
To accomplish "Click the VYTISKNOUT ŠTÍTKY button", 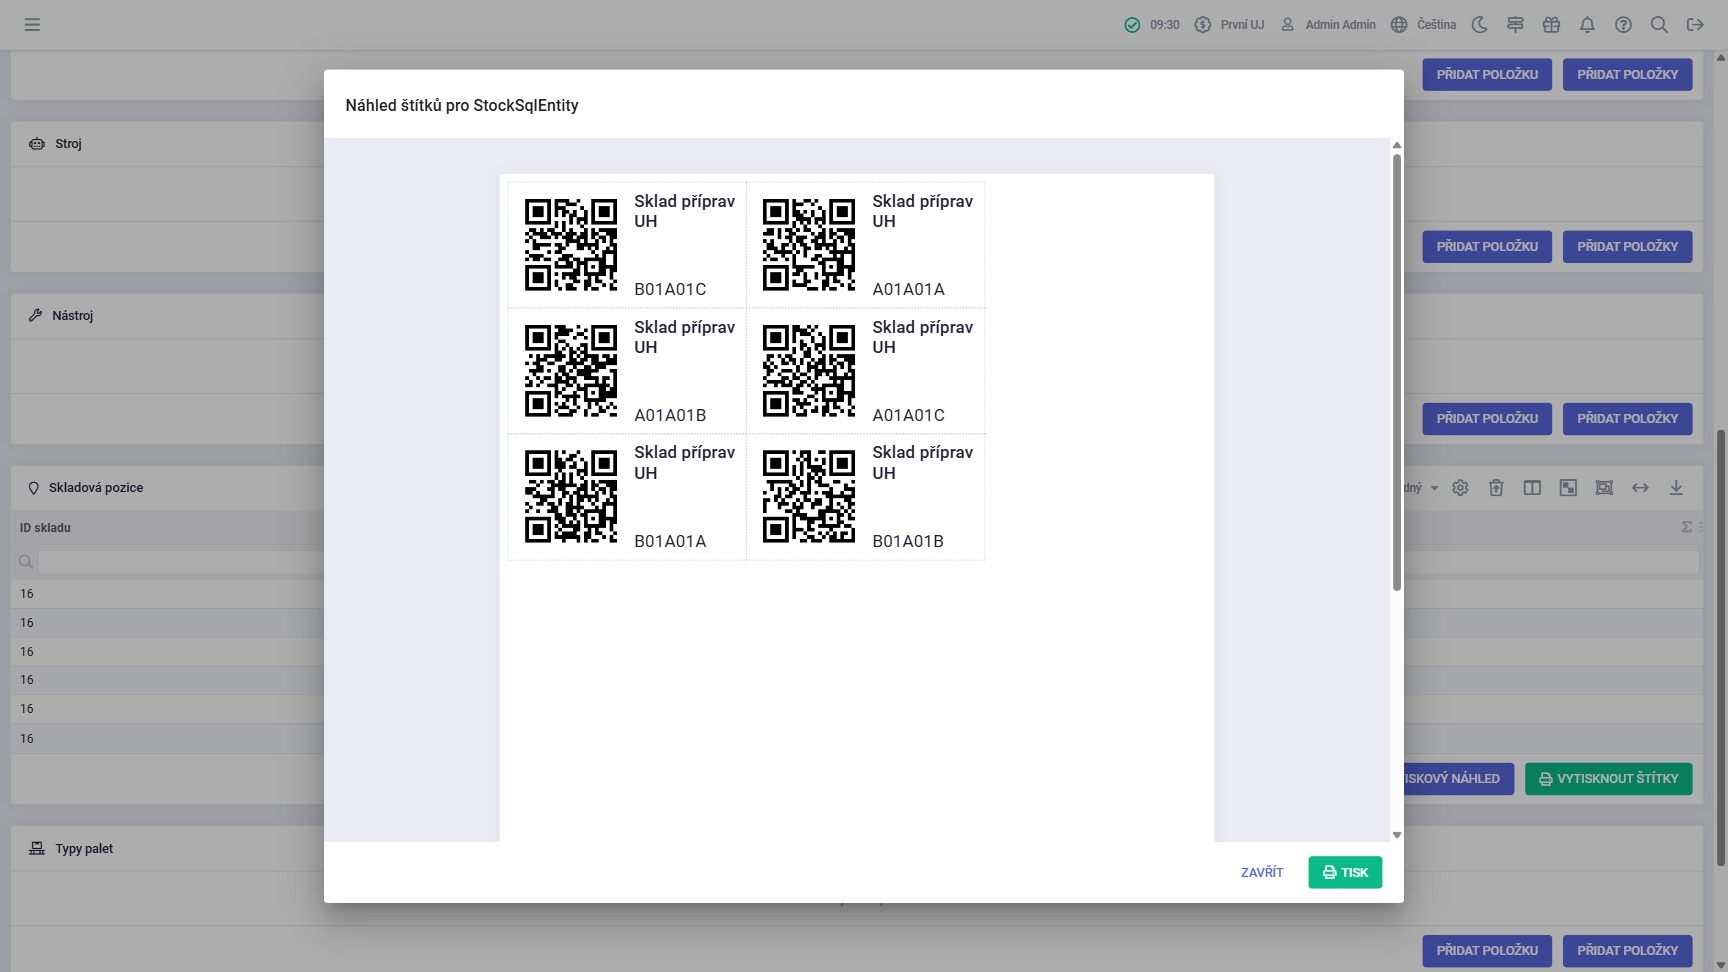I will [1608, 779].
